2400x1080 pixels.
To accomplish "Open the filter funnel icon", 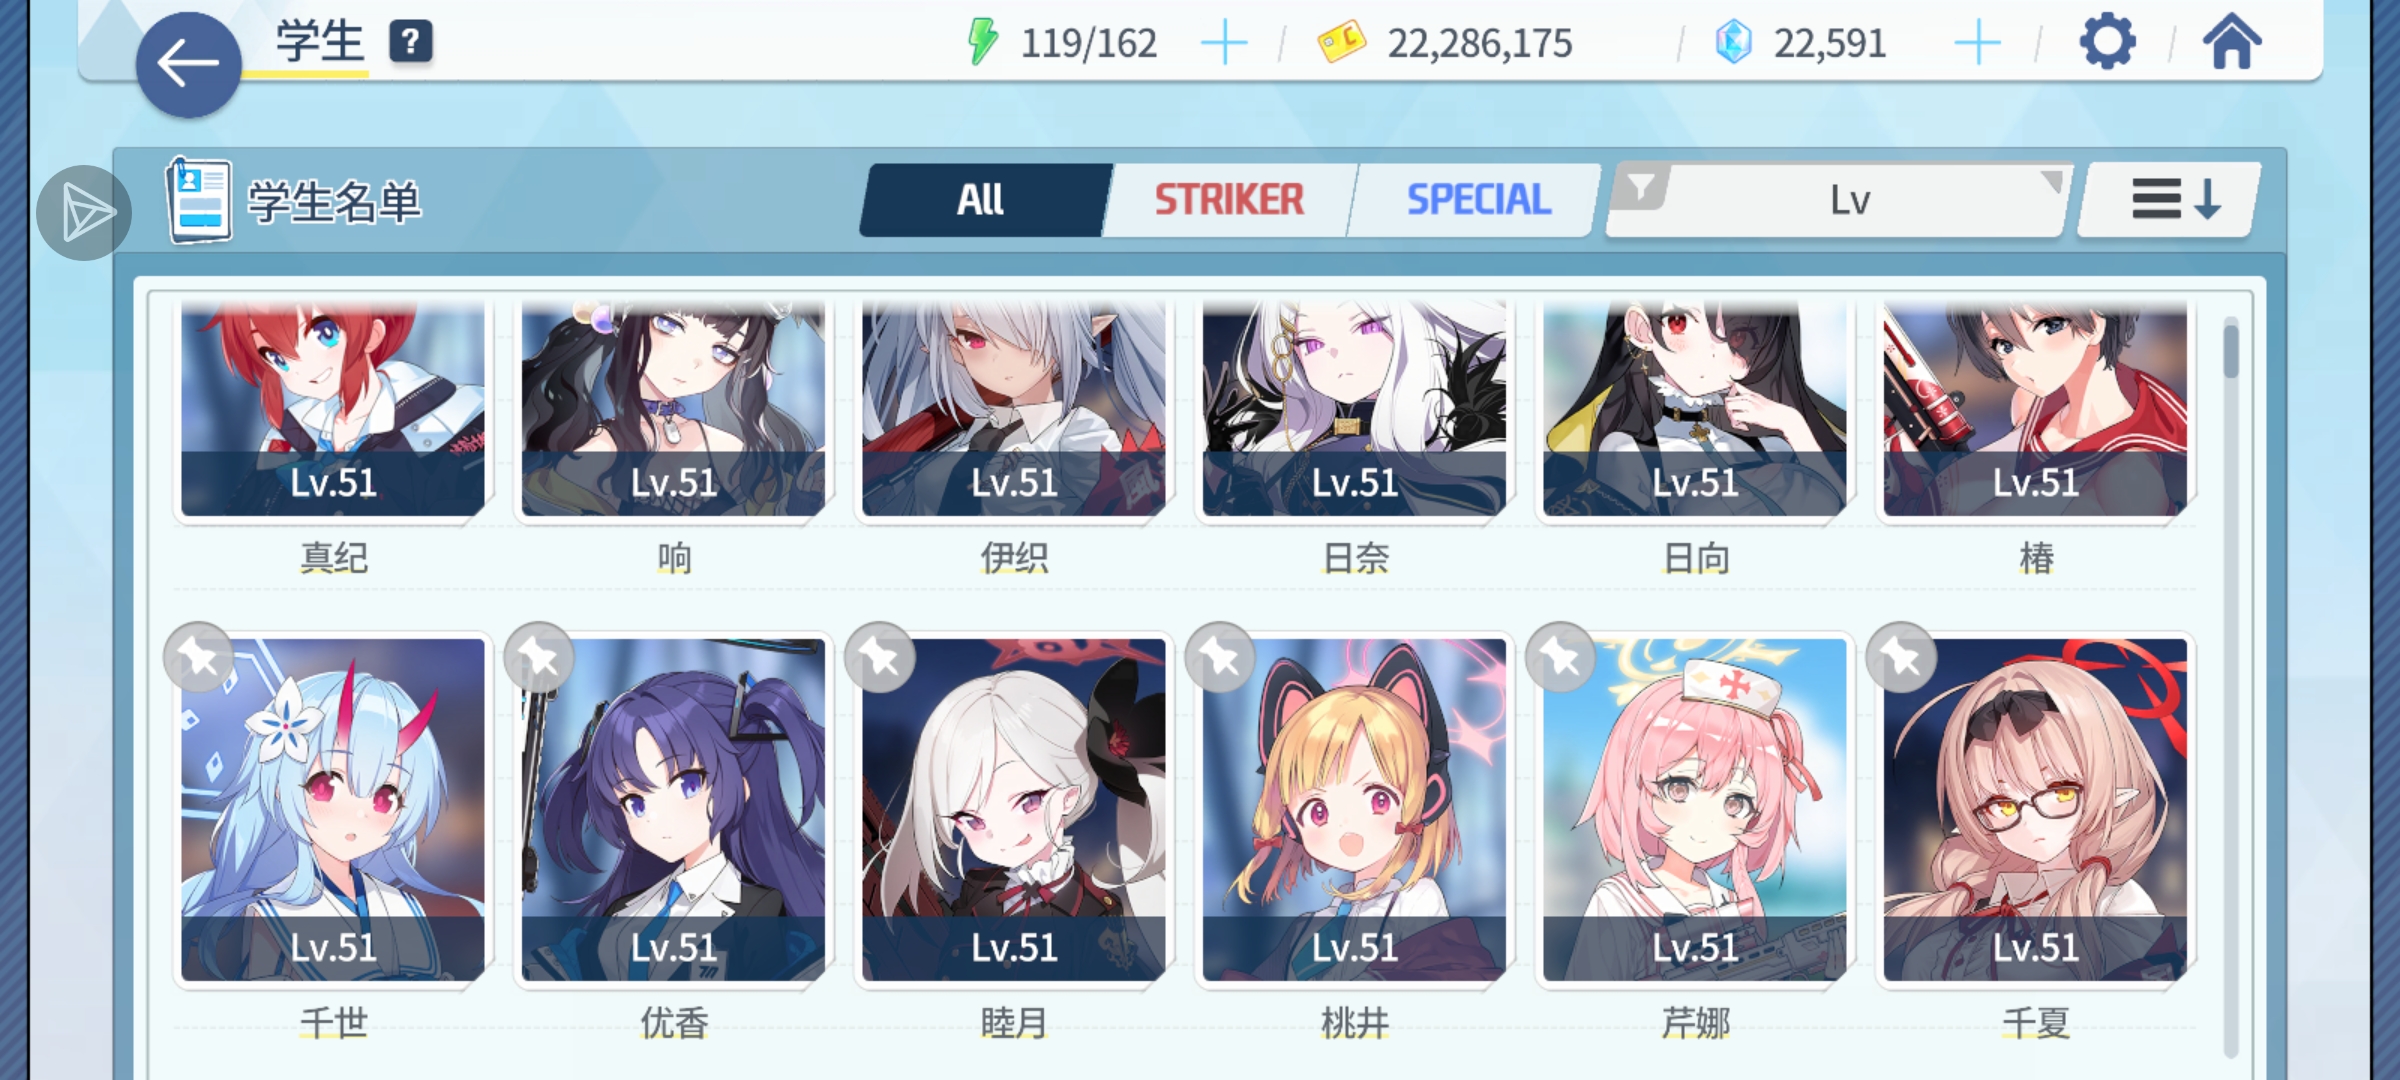I will point(1640,186).
